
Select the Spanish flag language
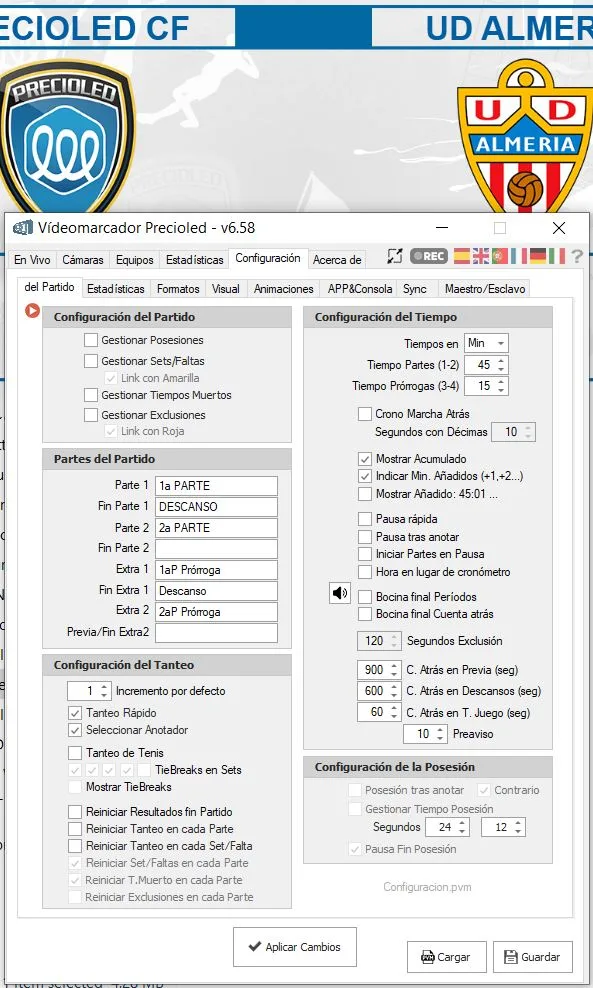click(461, 256)
